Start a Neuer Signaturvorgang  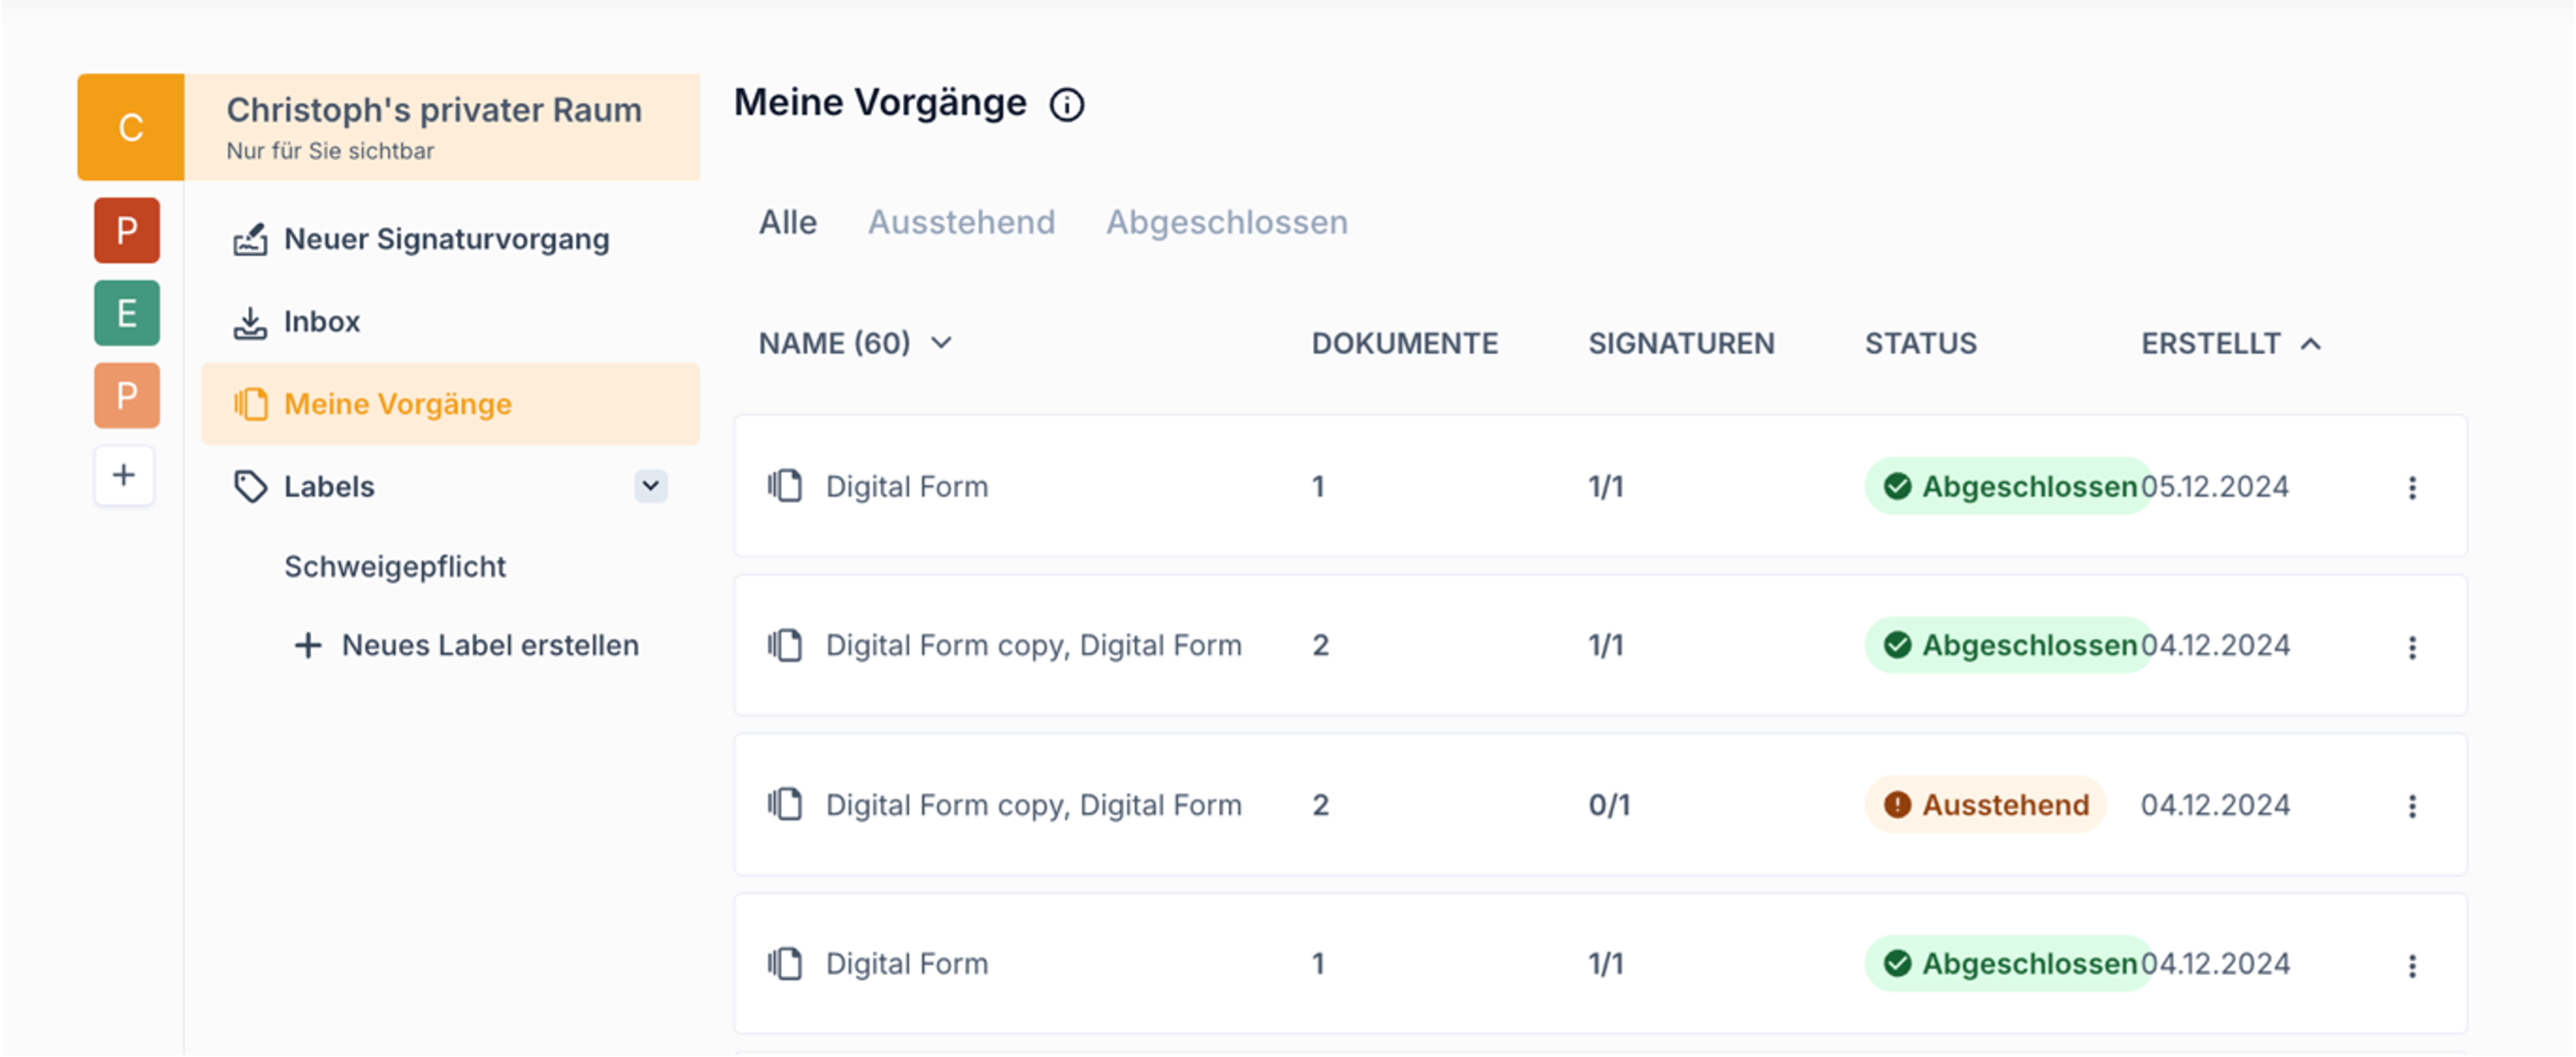(445, 240)
